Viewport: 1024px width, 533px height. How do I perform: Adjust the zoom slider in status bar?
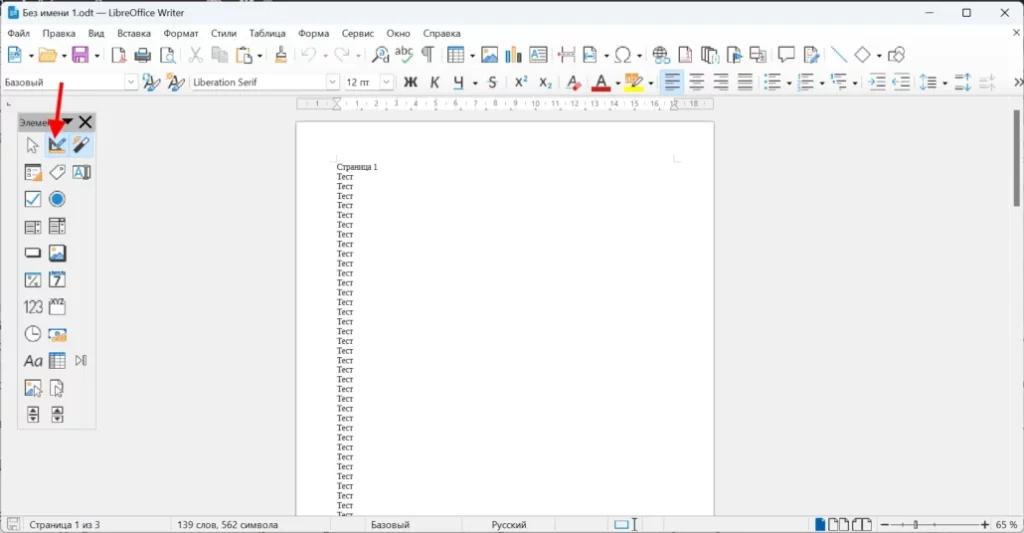click(916, 525)
